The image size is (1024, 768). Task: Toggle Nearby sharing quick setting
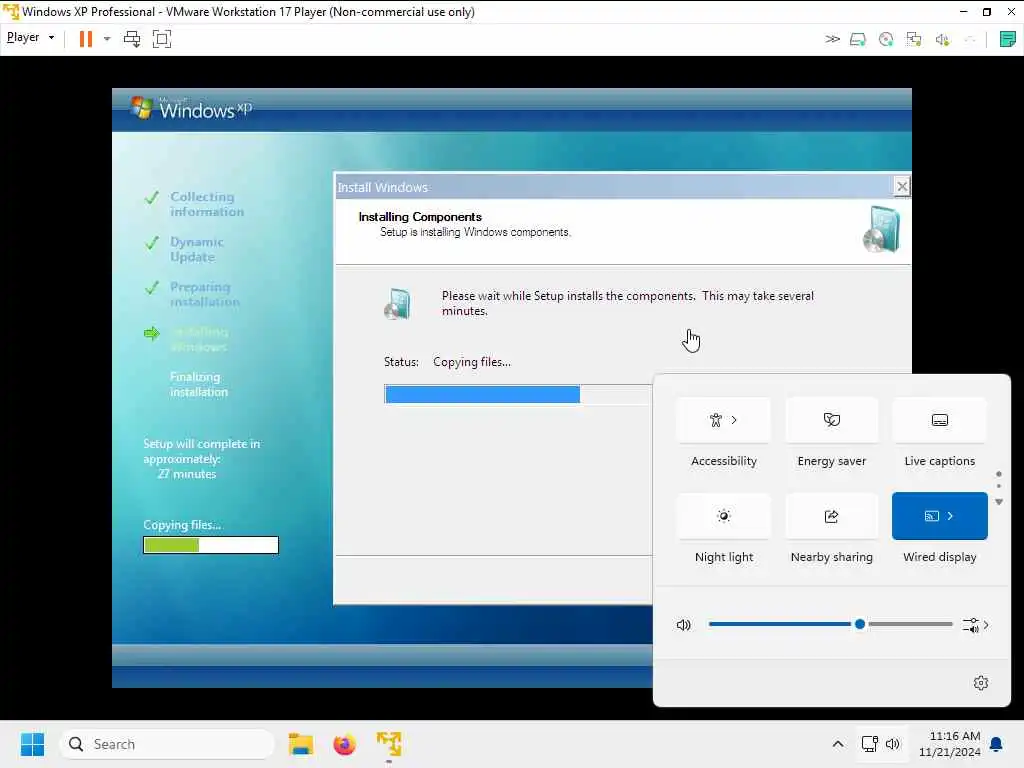[x=831, y=516]
